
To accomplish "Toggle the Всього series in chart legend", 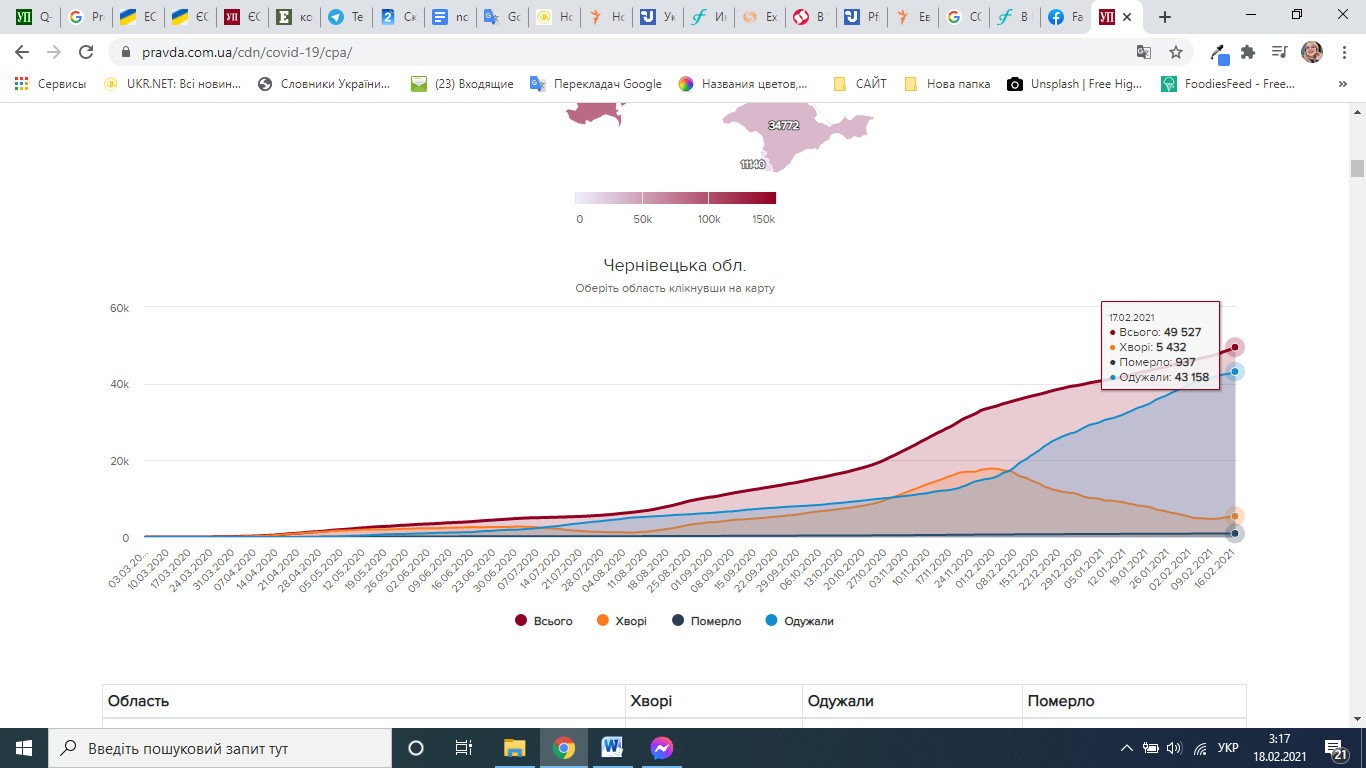I will [x=544, y=621].
